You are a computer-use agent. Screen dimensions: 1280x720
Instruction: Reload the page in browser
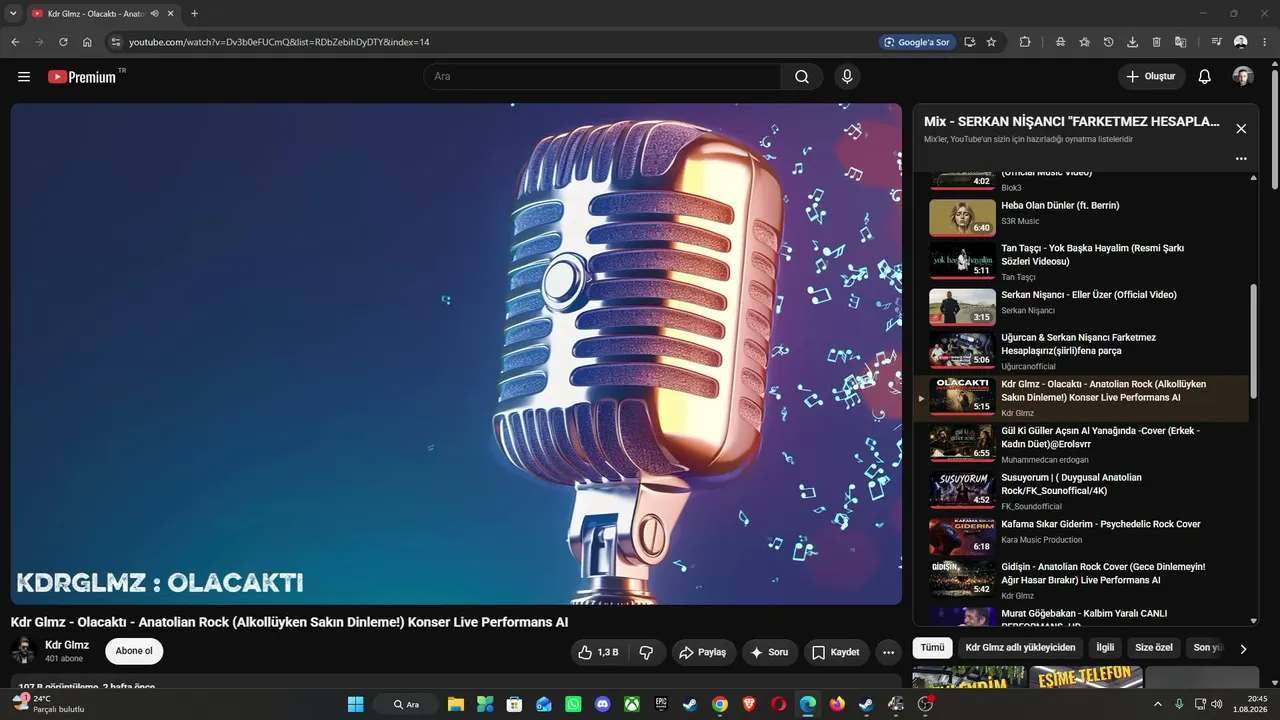(x=63, y=42)
